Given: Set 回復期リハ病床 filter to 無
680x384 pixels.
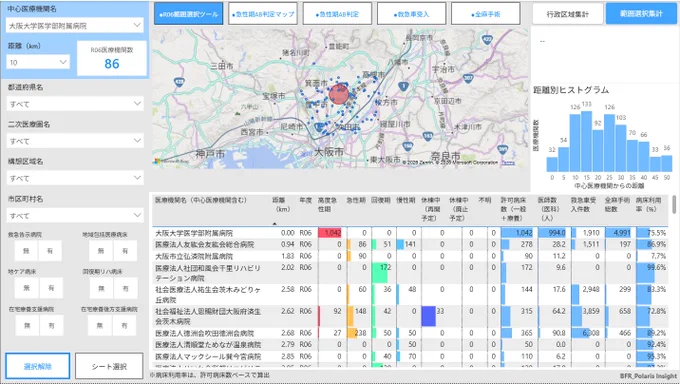Looking at the screenshot, I should coord(101,288).
